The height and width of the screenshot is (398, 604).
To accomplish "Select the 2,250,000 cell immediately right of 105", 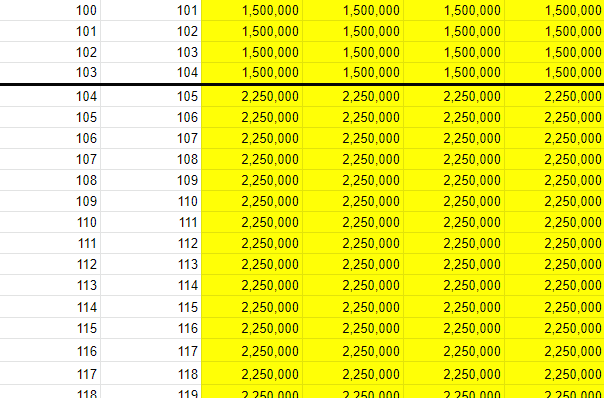I will (252, 96).
